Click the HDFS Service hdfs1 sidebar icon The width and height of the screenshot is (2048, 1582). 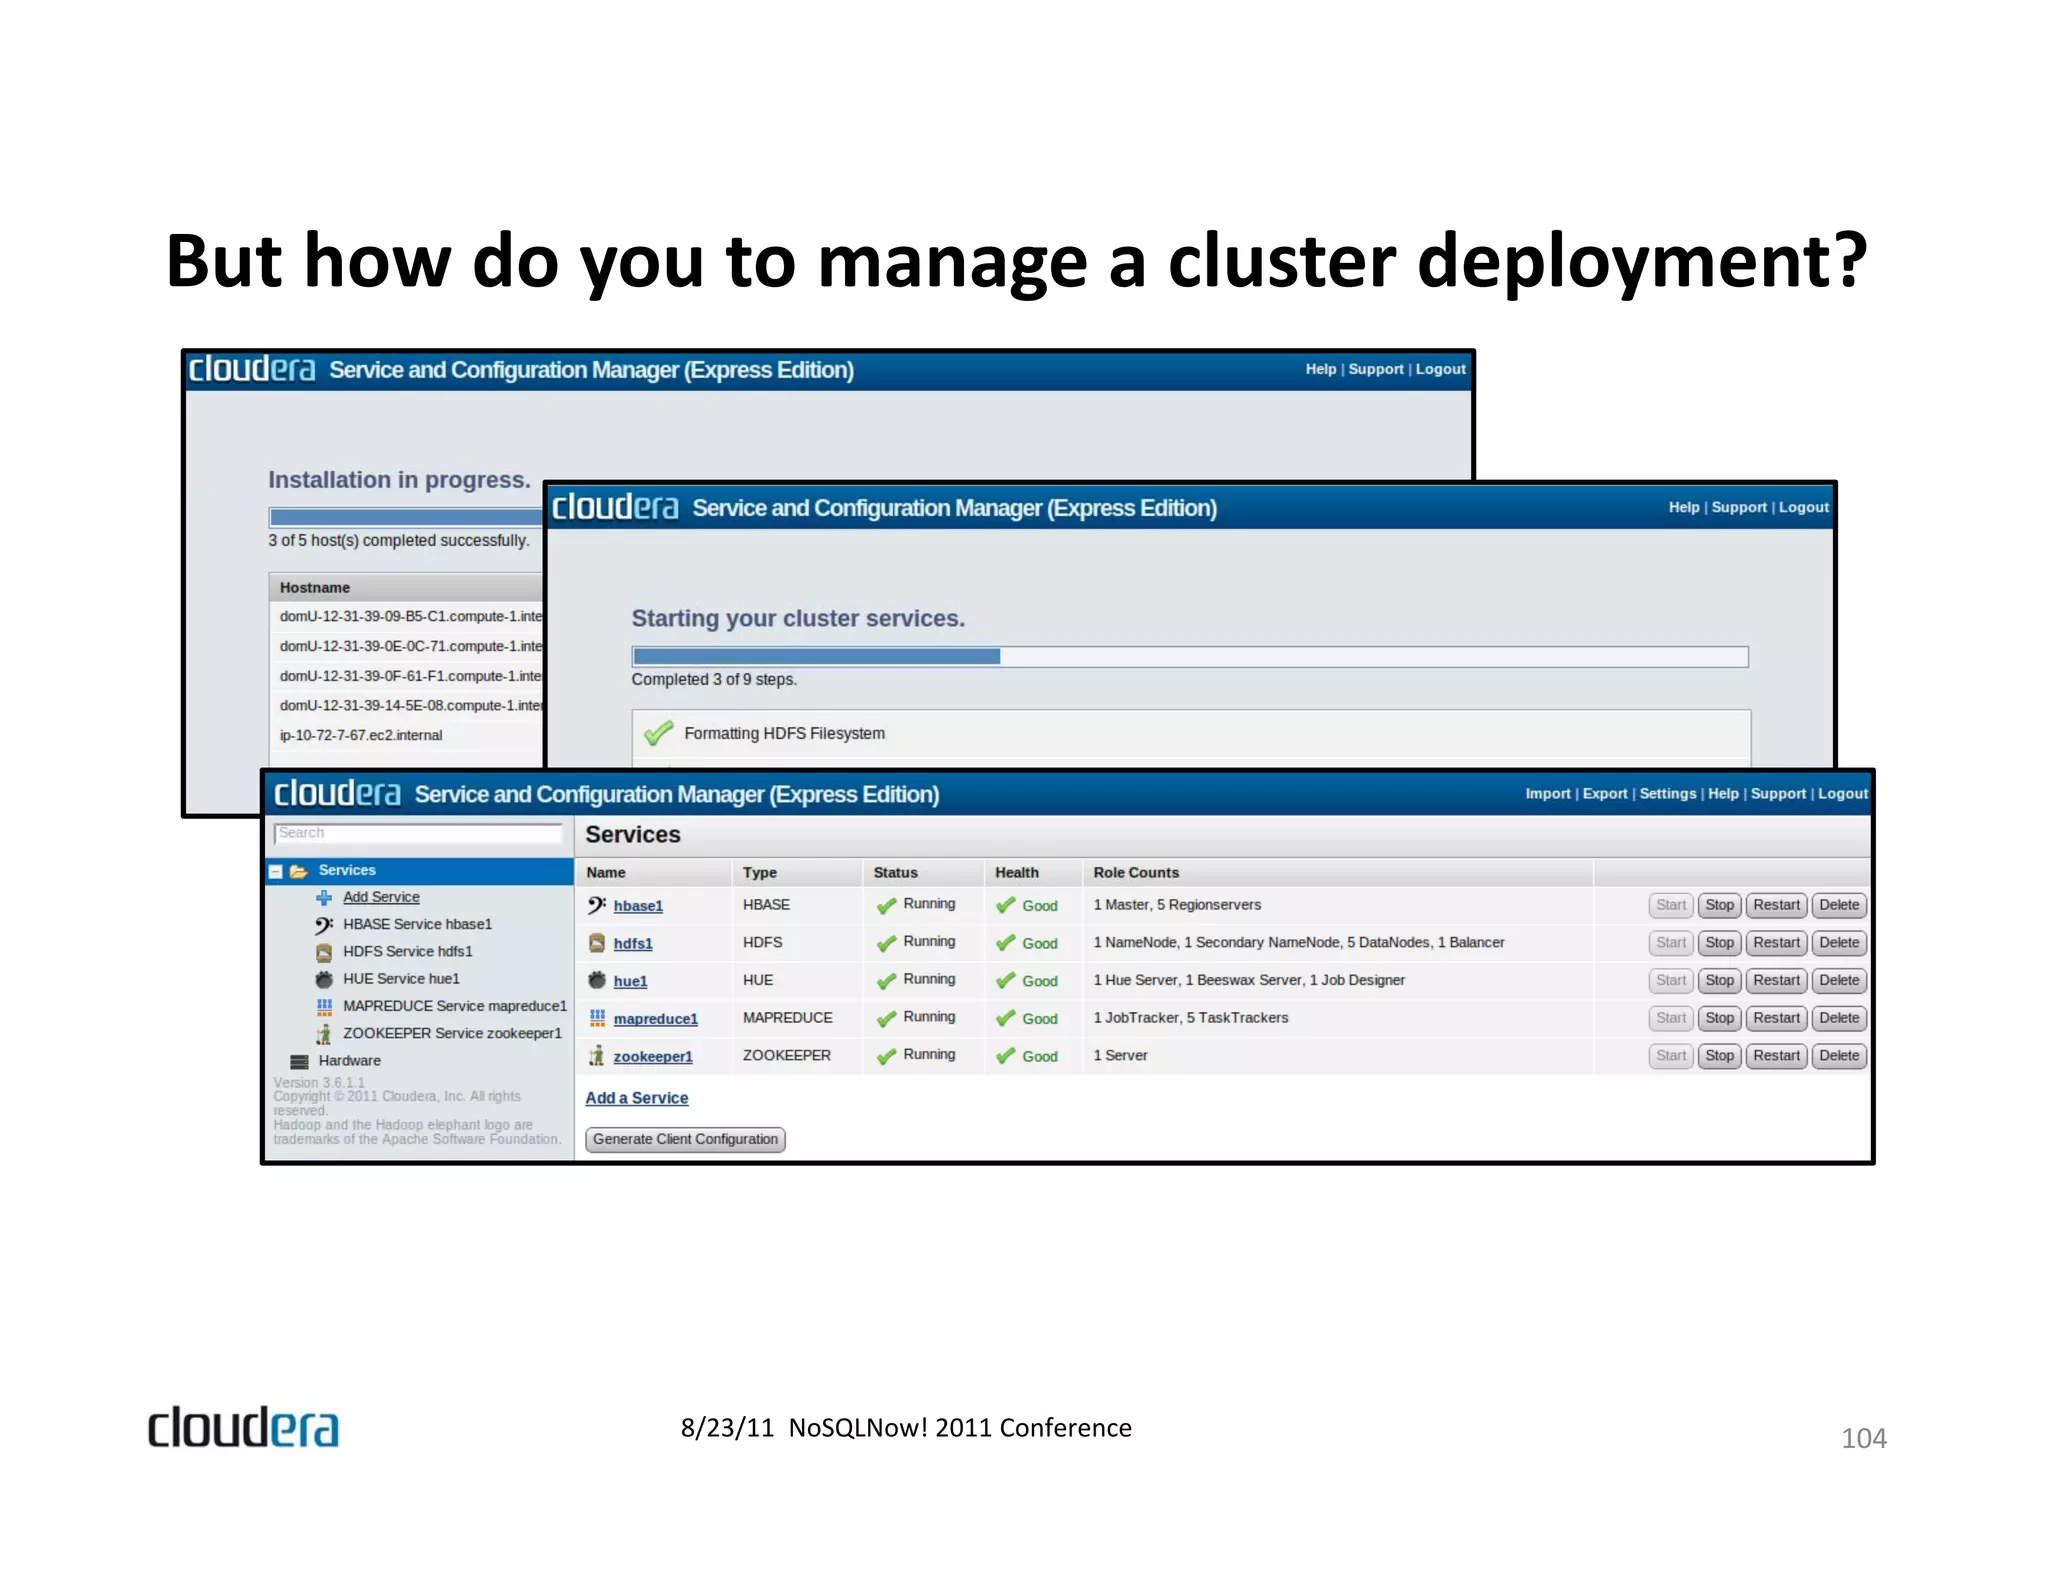323,952
